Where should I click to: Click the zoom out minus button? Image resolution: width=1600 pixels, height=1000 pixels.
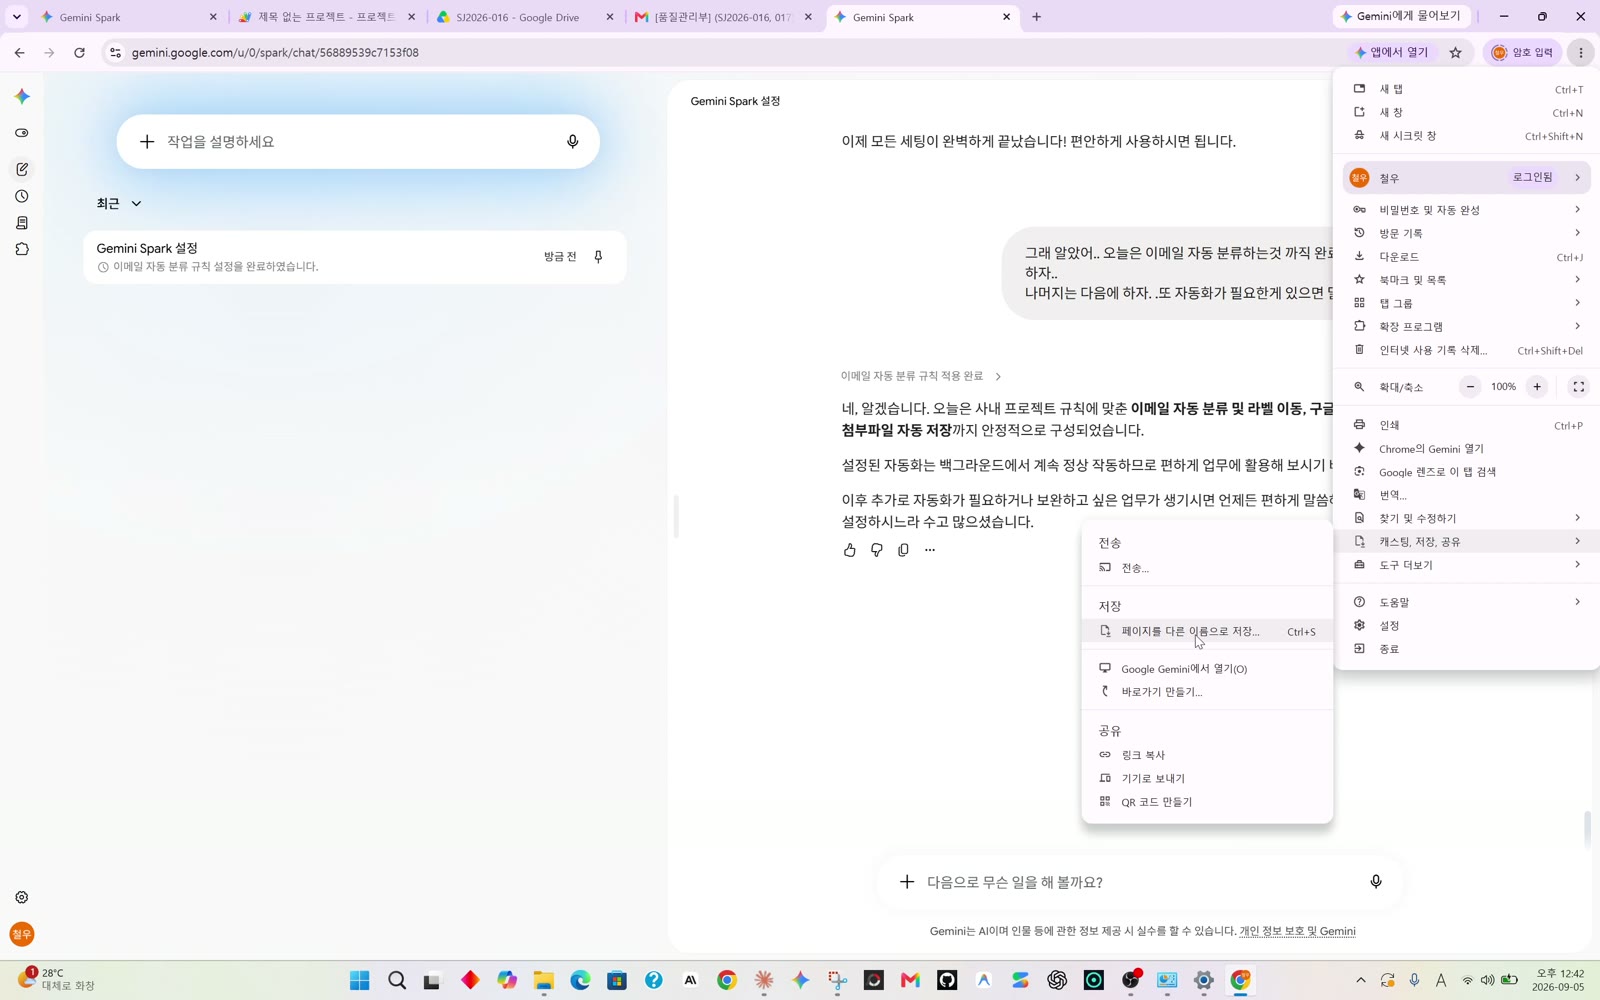(x=1470, y=387)
